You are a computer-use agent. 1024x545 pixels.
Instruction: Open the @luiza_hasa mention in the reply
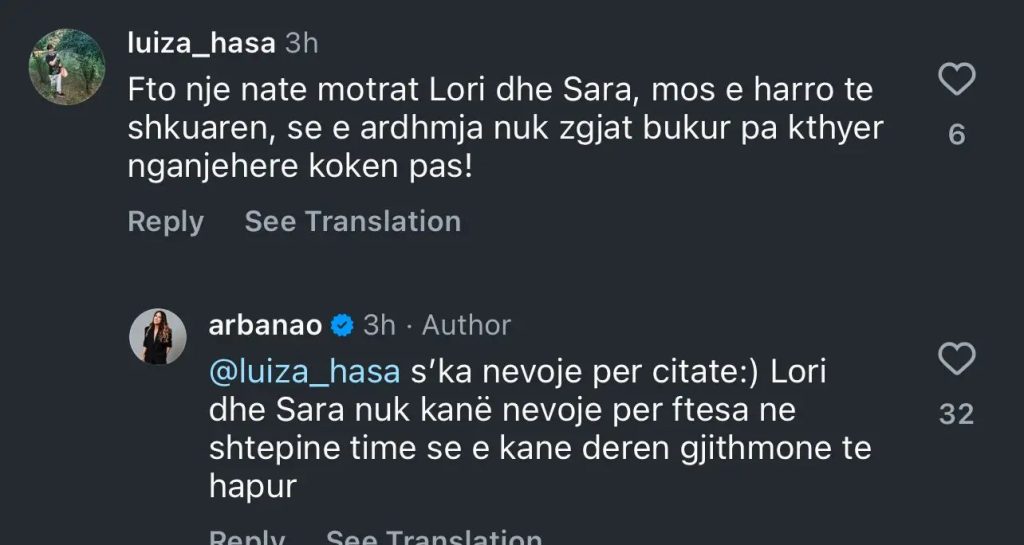[305, 373]
